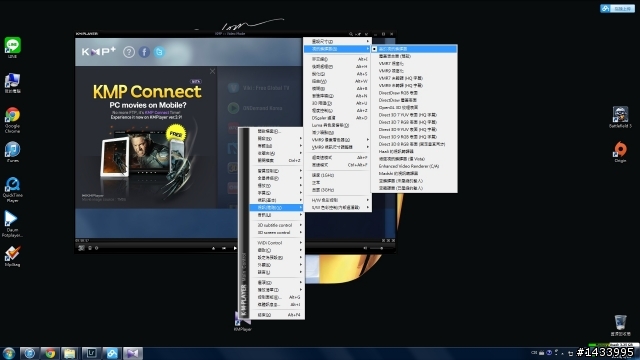Viewport: 640px width, 360px height.
Task: Open QuickTime Player desktop shortcut
Action: 13,190
